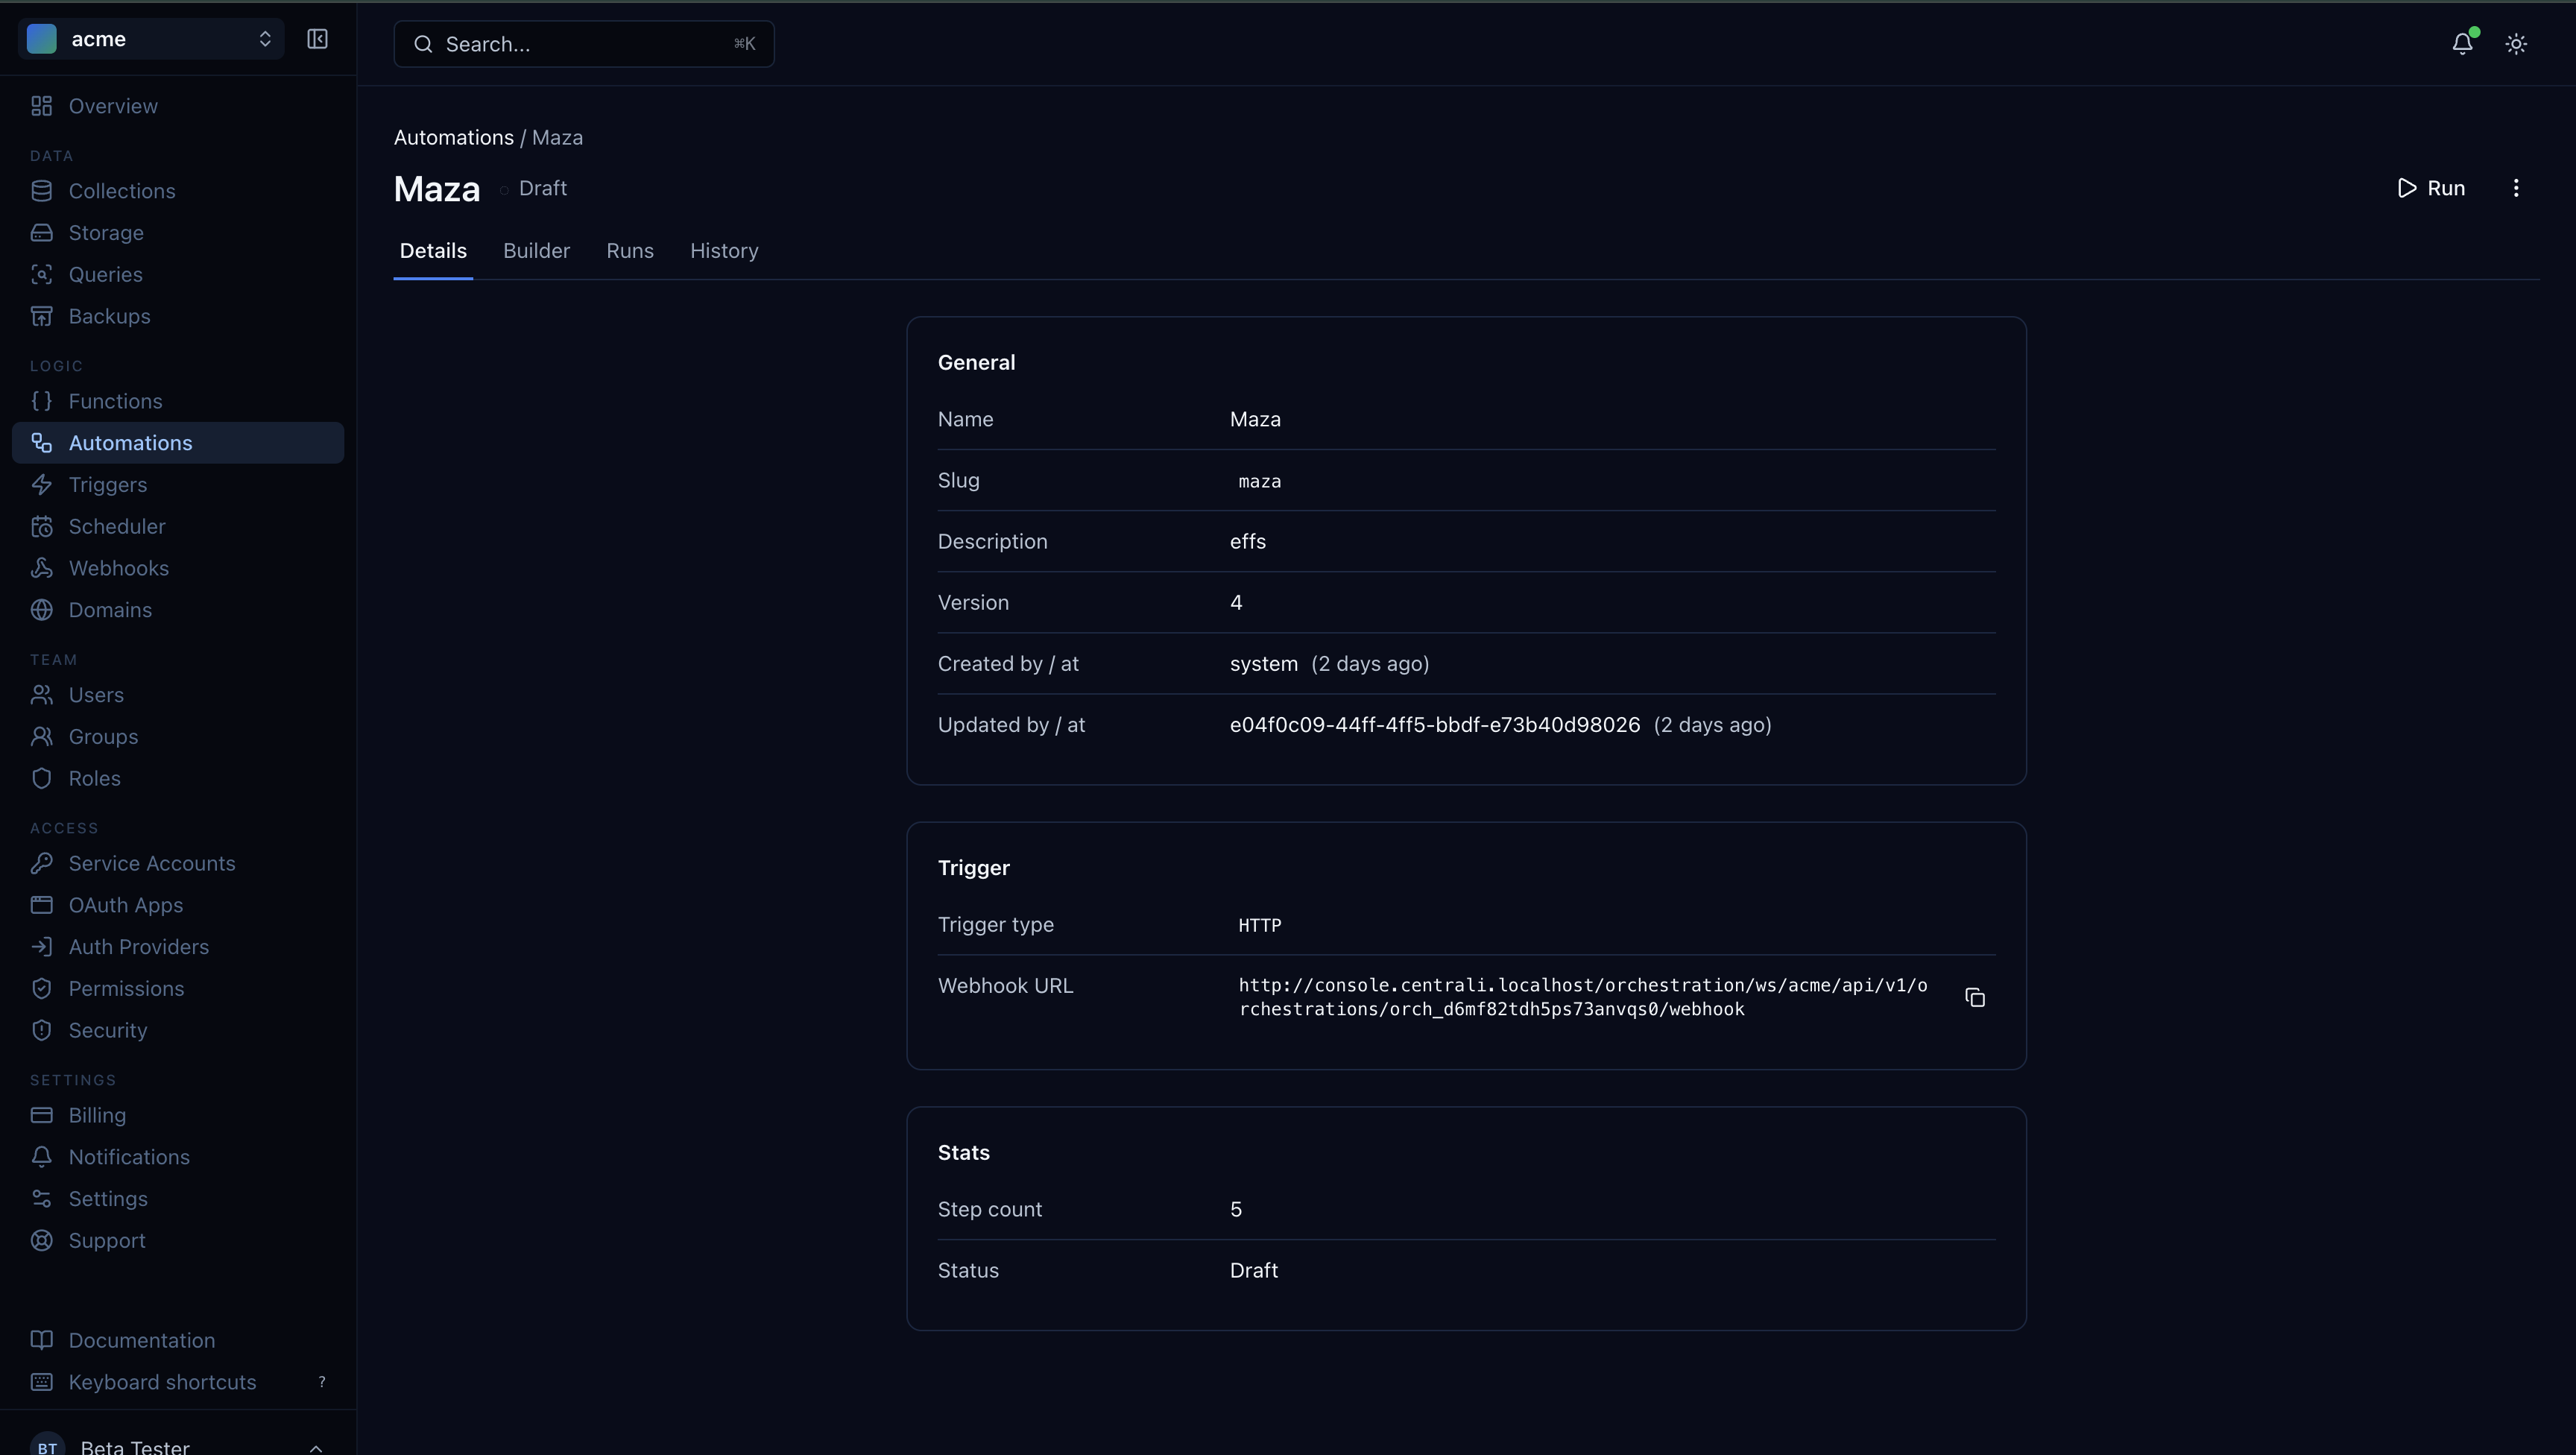Toggle the light/dark theme sun icon
The image size is (2576, 1455).
pyautogui.click(x=2516, y=43)
